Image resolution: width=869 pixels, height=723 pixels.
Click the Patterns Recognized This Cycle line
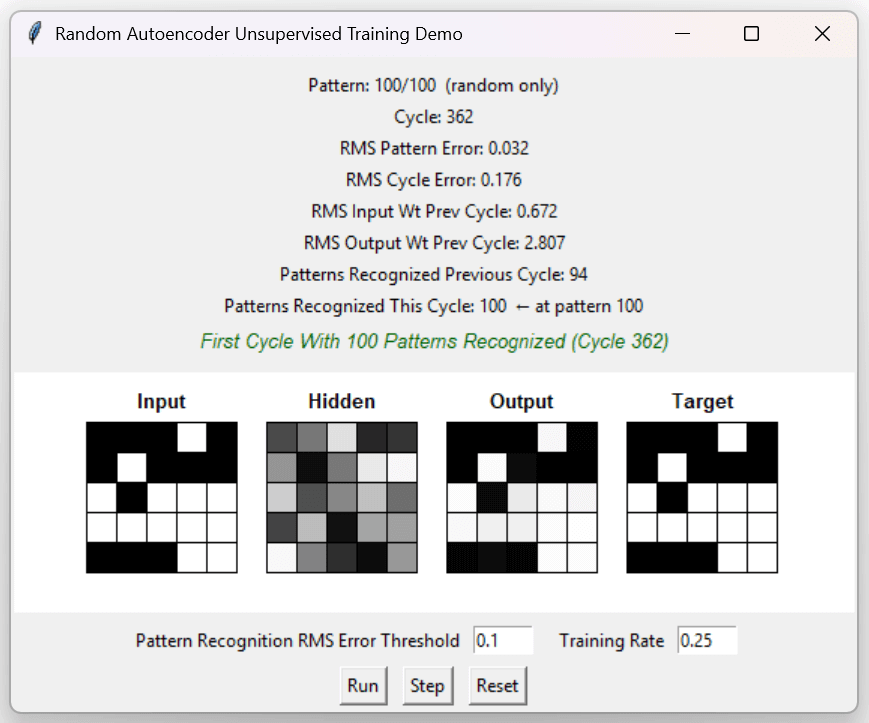(433, 306)
